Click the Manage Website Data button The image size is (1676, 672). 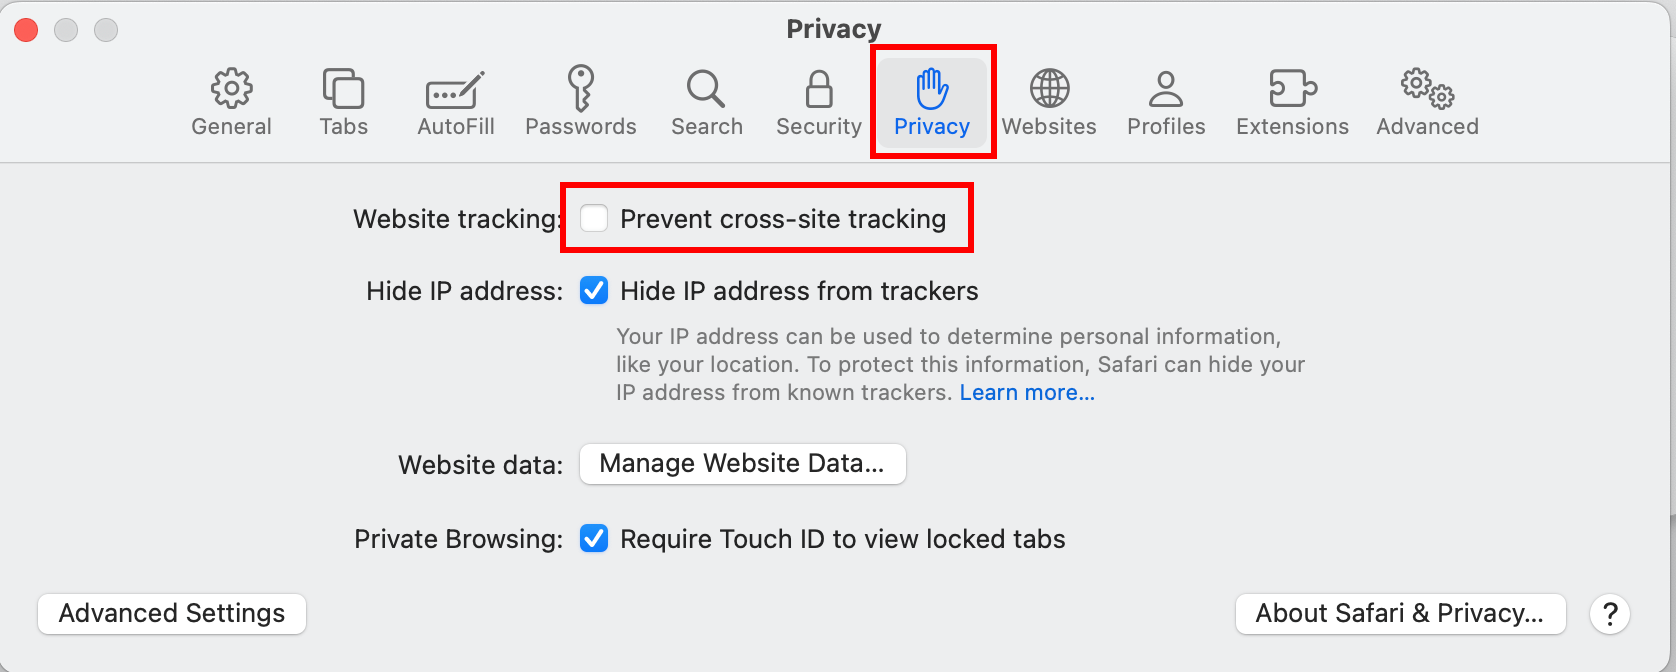[x=742, y=464]
